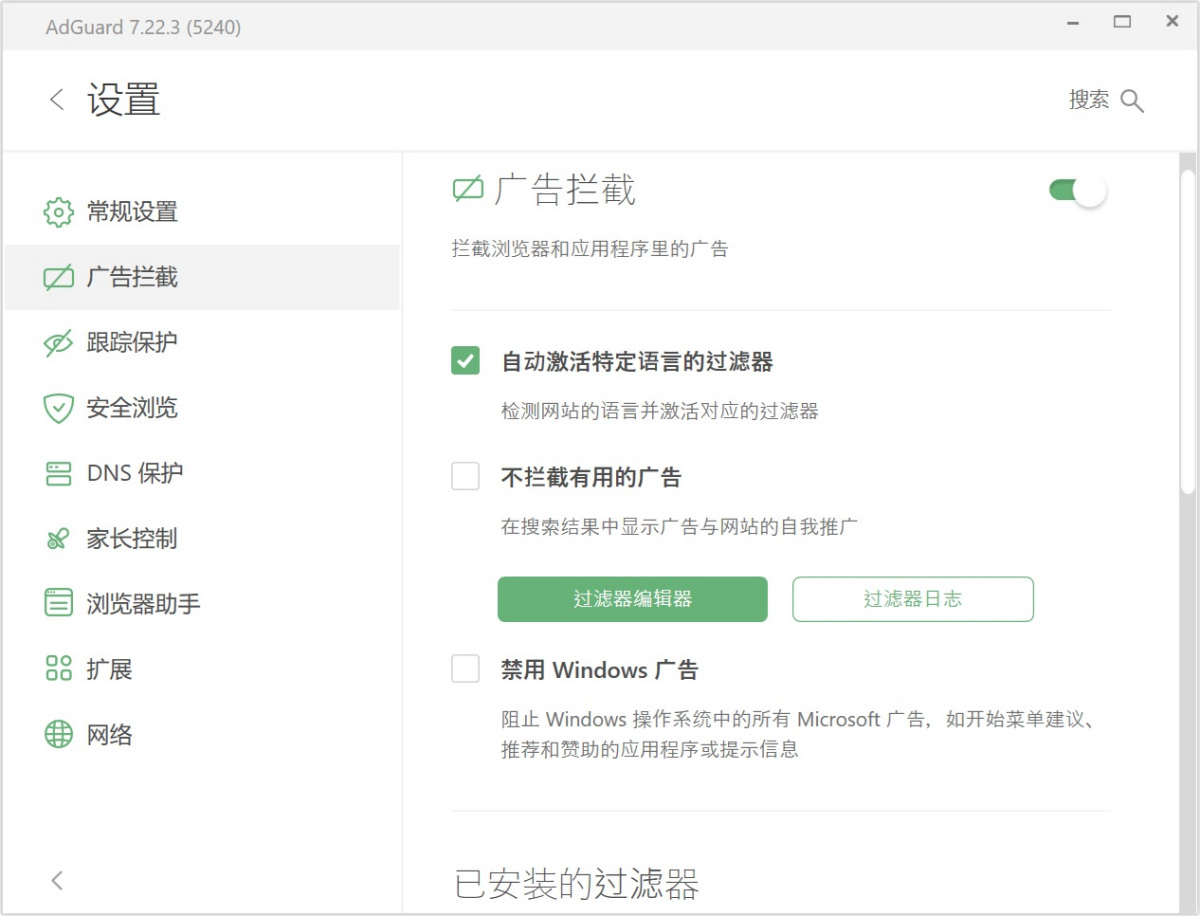The height and width of the screenshot is (916, 1200).
Task: Click the eye icon for 跟踪保护
Action: 59,343
